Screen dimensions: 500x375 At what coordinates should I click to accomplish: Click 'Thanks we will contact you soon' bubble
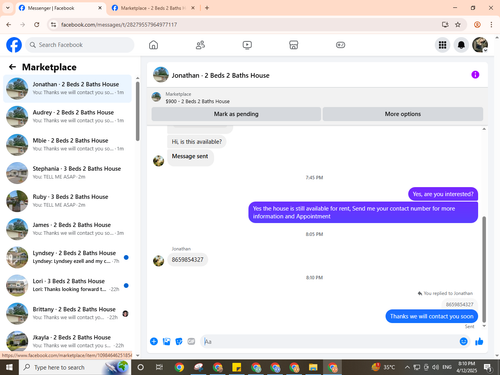[432, 316]
